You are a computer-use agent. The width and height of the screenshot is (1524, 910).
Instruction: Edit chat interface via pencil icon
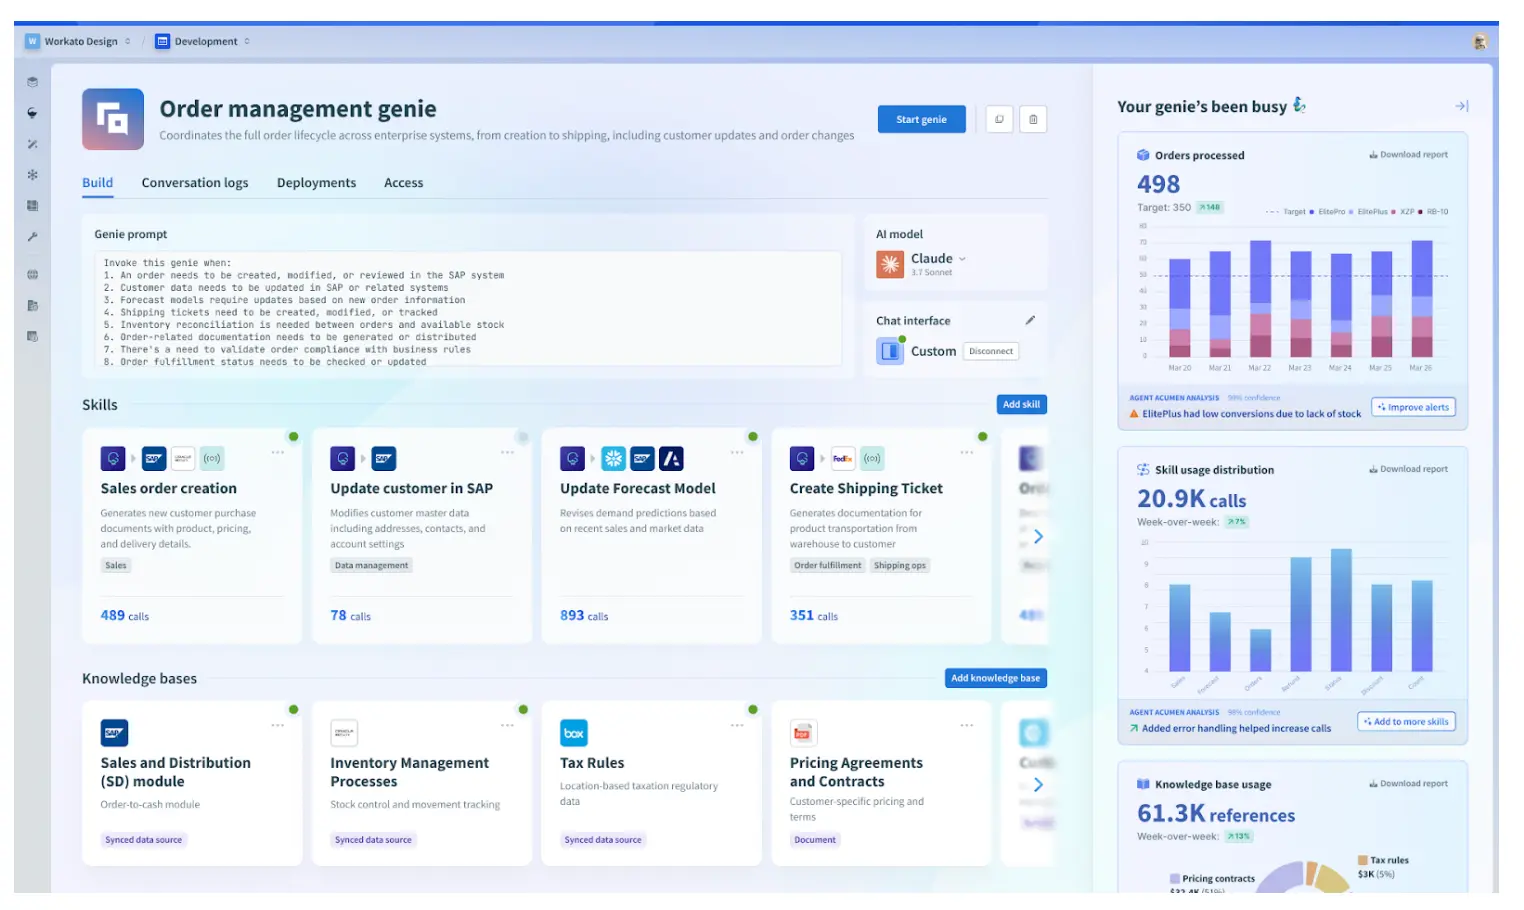[x=1031, y=320]
